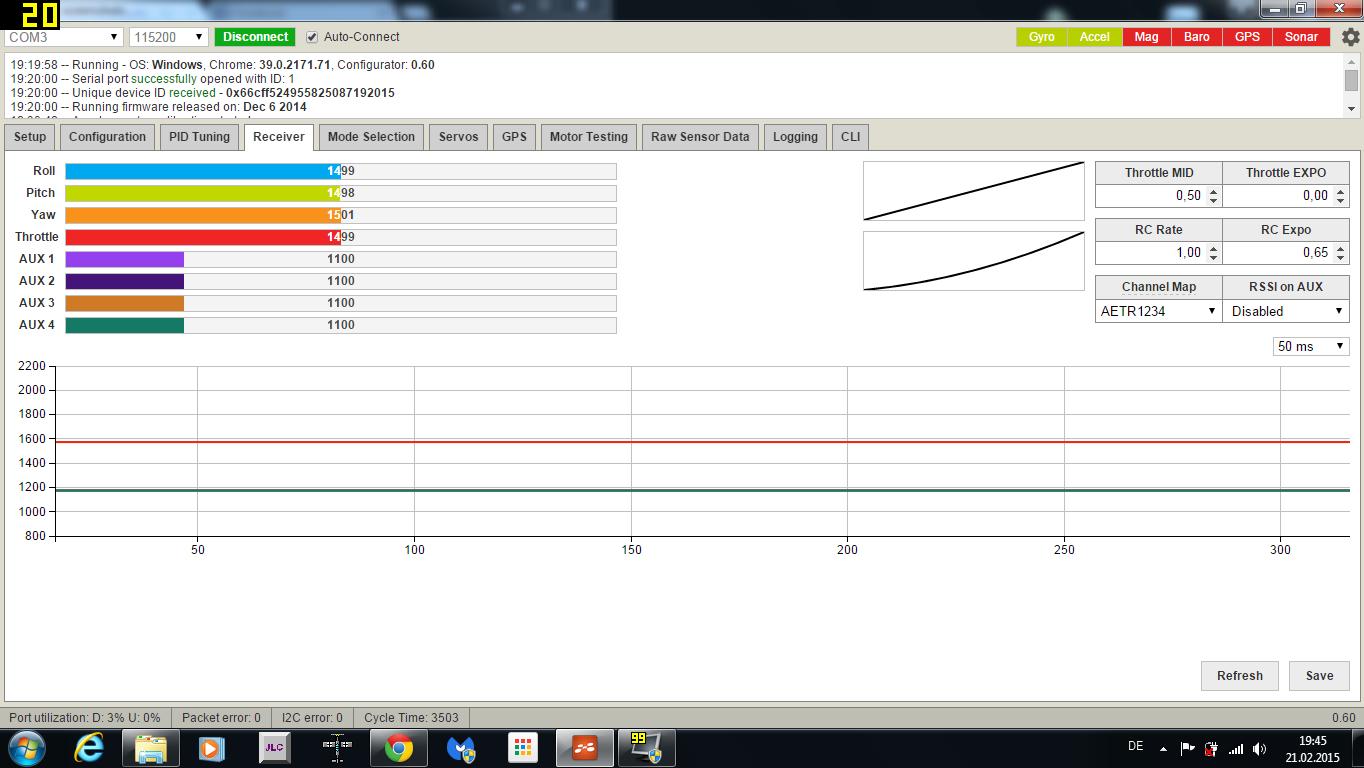Click the Save button
This screenshot has height=768, width=1364.
pyautogui.click(x=1319, y=676)
